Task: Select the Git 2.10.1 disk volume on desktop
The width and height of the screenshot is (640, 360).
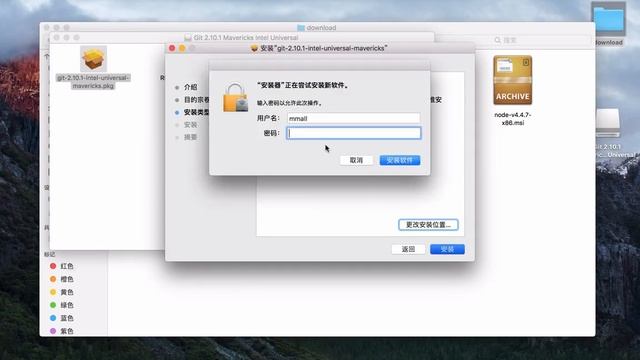Action: [608, 124]
